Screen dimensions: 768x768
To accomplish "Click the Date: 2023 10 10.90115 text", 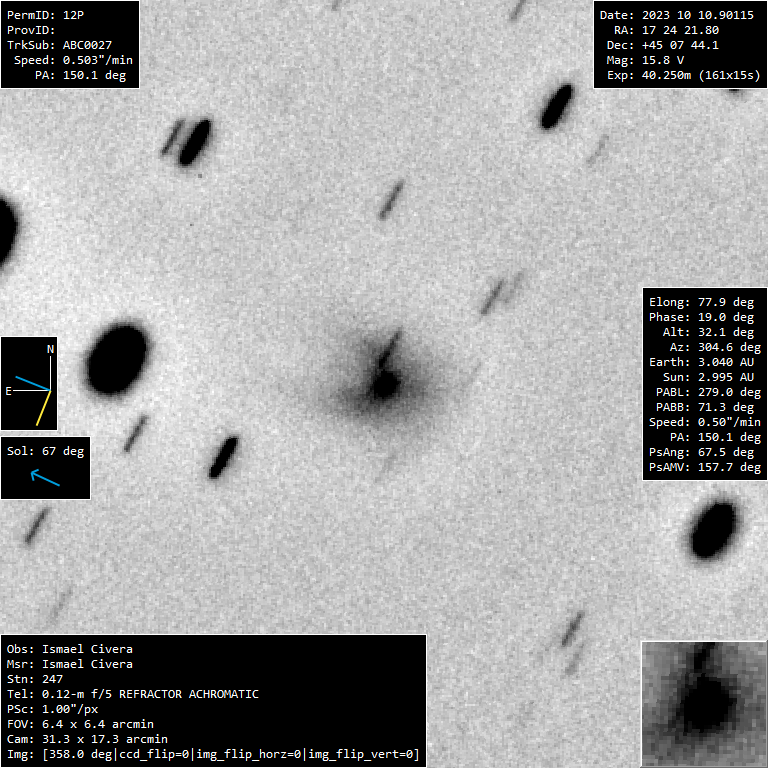I will [x=677, y=15].
